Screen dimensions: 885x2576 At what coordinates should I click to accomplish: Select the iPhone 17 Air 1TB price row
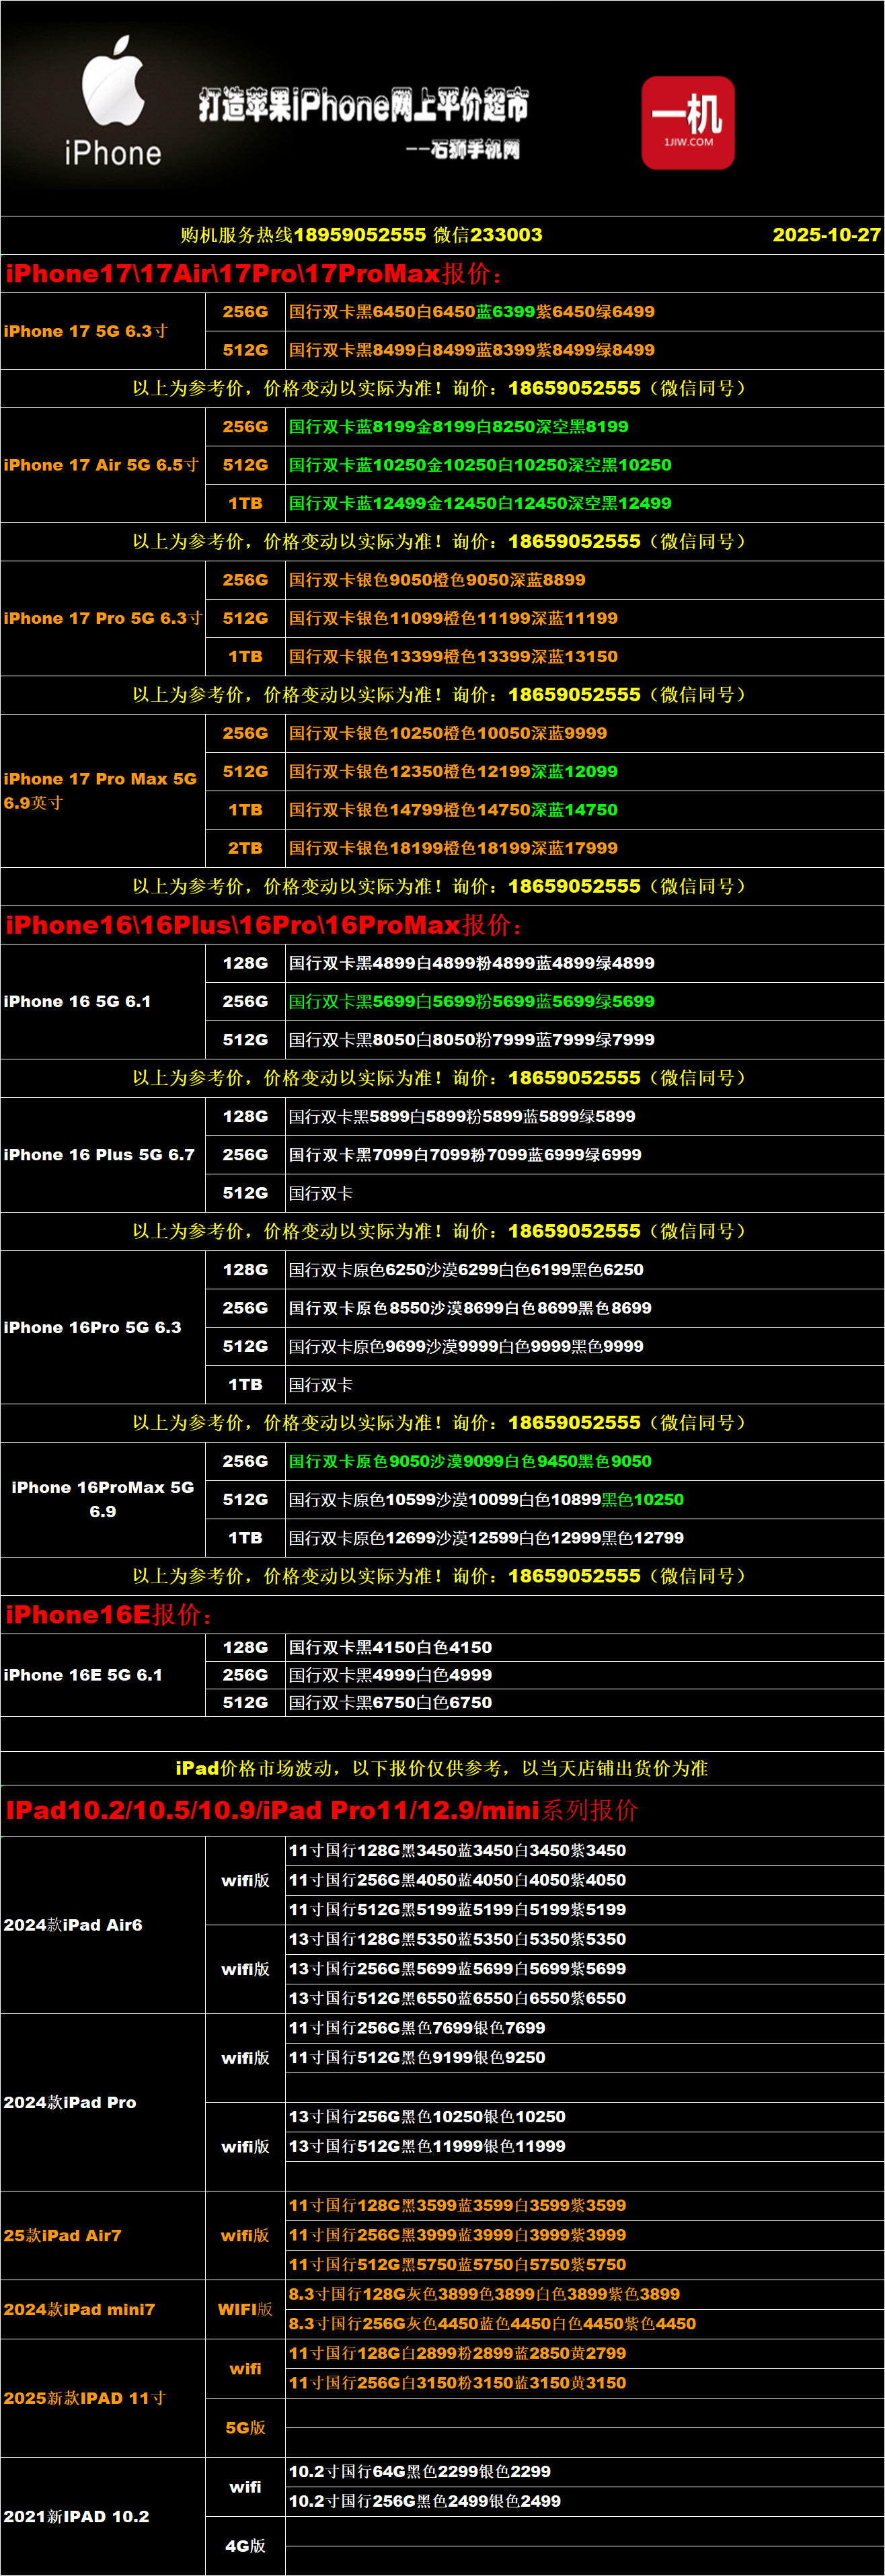tap(480, 504)
